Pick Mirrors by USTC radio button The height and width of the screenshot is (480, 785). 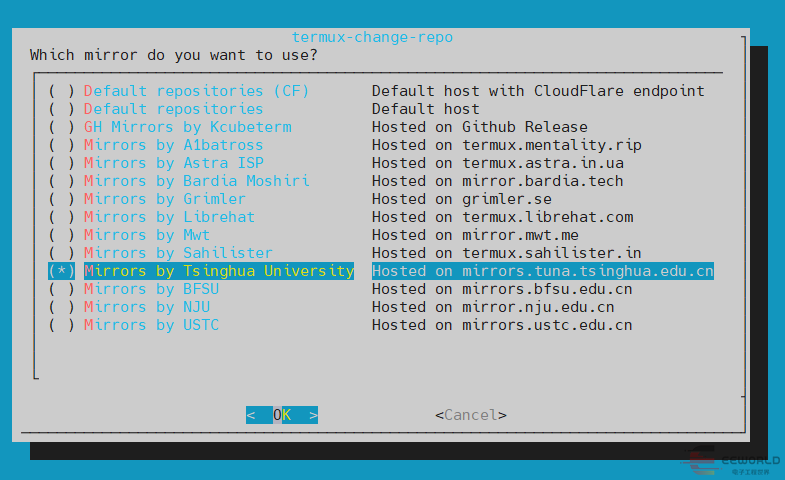tap(61, 325)
